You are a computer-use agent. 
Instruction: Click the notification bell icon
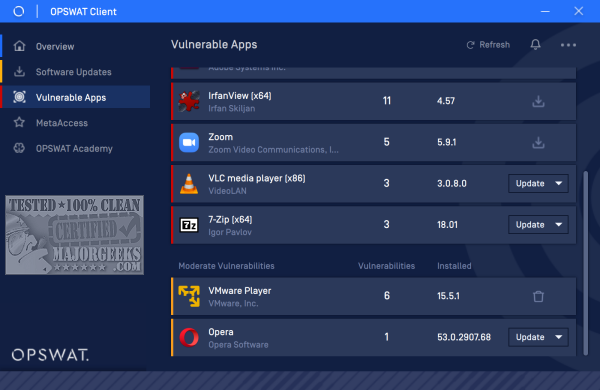coord(535,45)
